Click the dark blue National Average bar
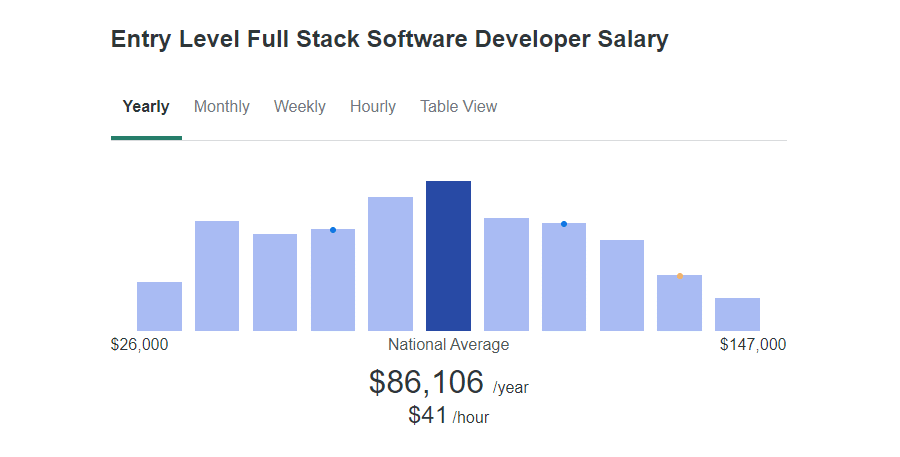The width and height of the screenshot is (900, 457). 448,256
